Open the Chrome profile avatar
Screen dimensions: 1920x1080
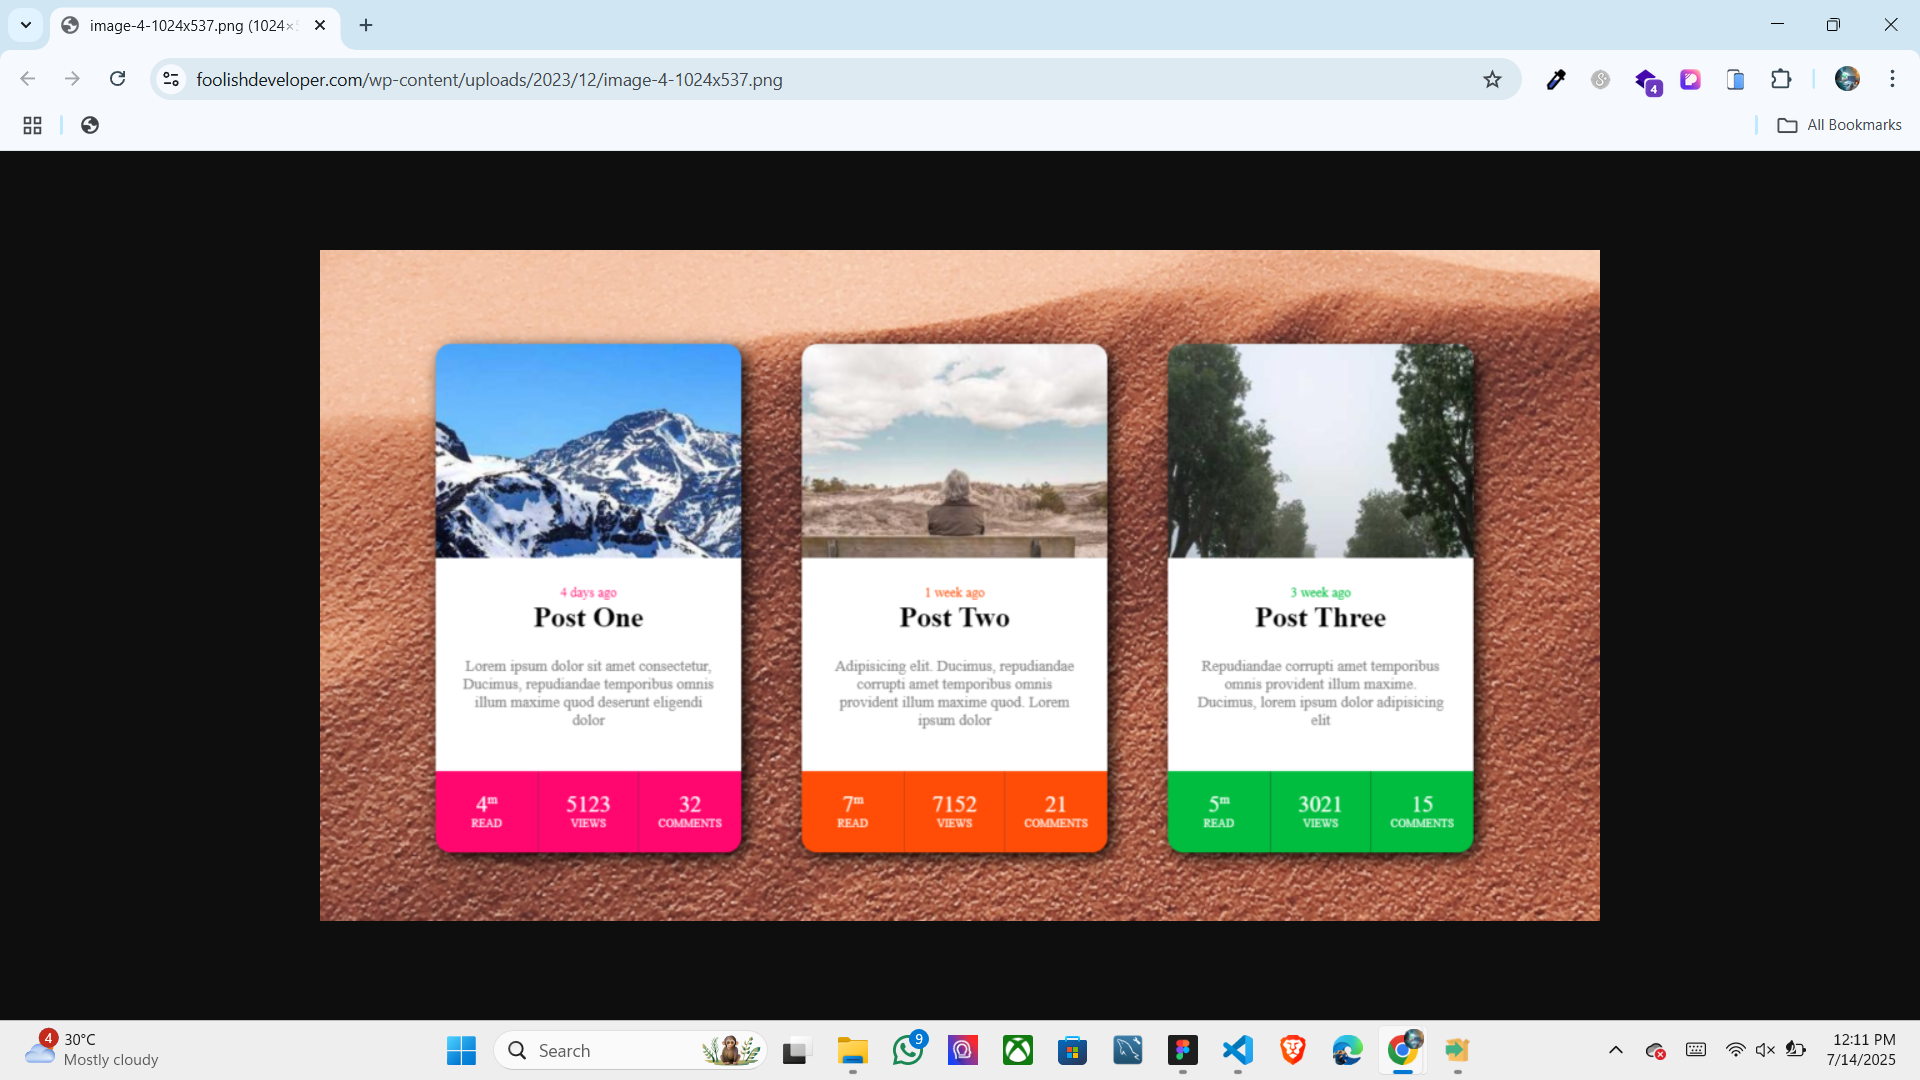pyautogui.click(x=1847, y=79)
